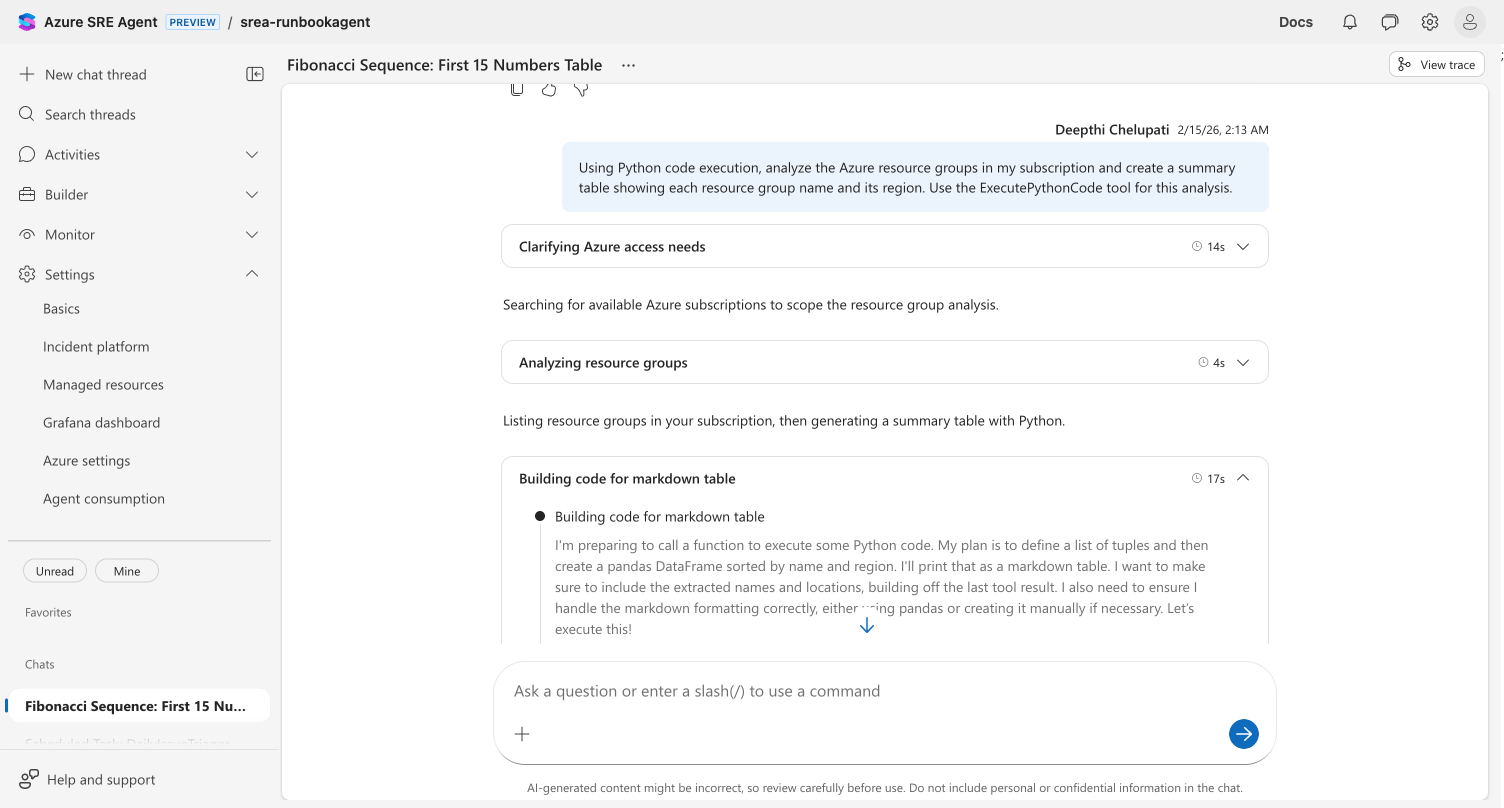Expand the Monitor section chevron
1504x808 pixels.
tap(252, 234)
